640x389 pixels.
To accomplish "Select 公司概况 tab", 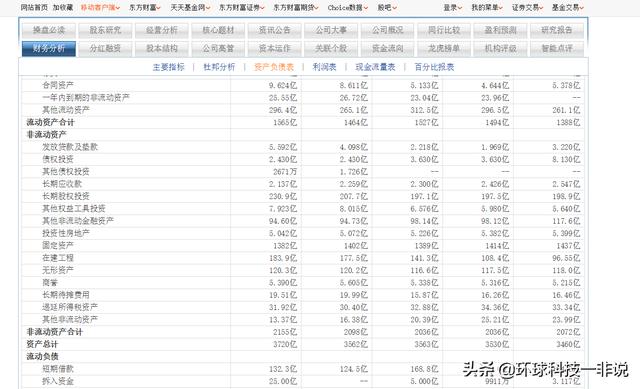I will click(387, 30).
